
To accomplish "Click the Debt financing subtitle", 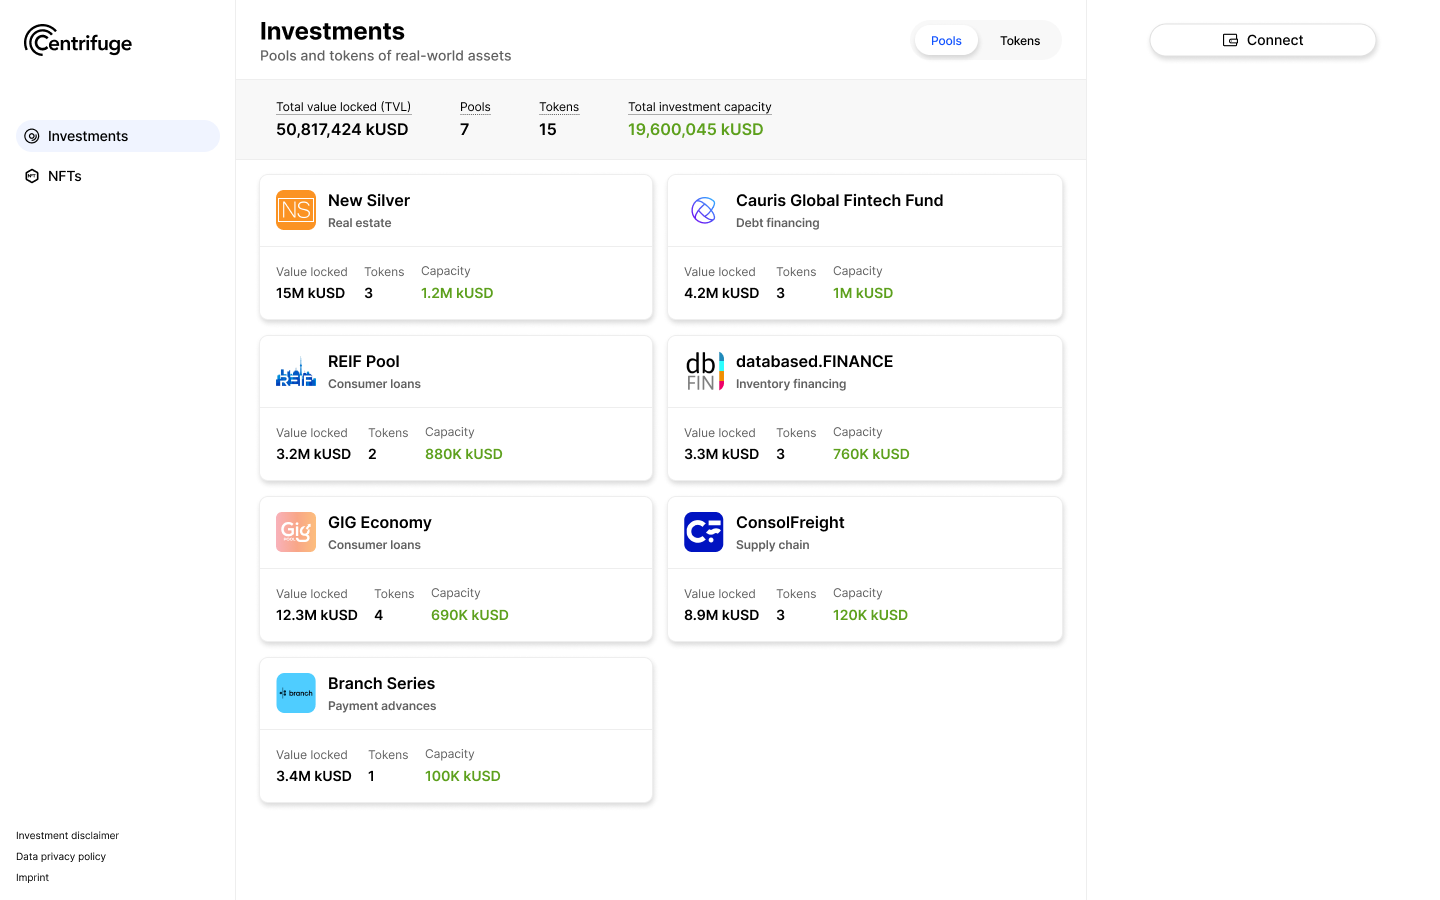I will [778, 223].
